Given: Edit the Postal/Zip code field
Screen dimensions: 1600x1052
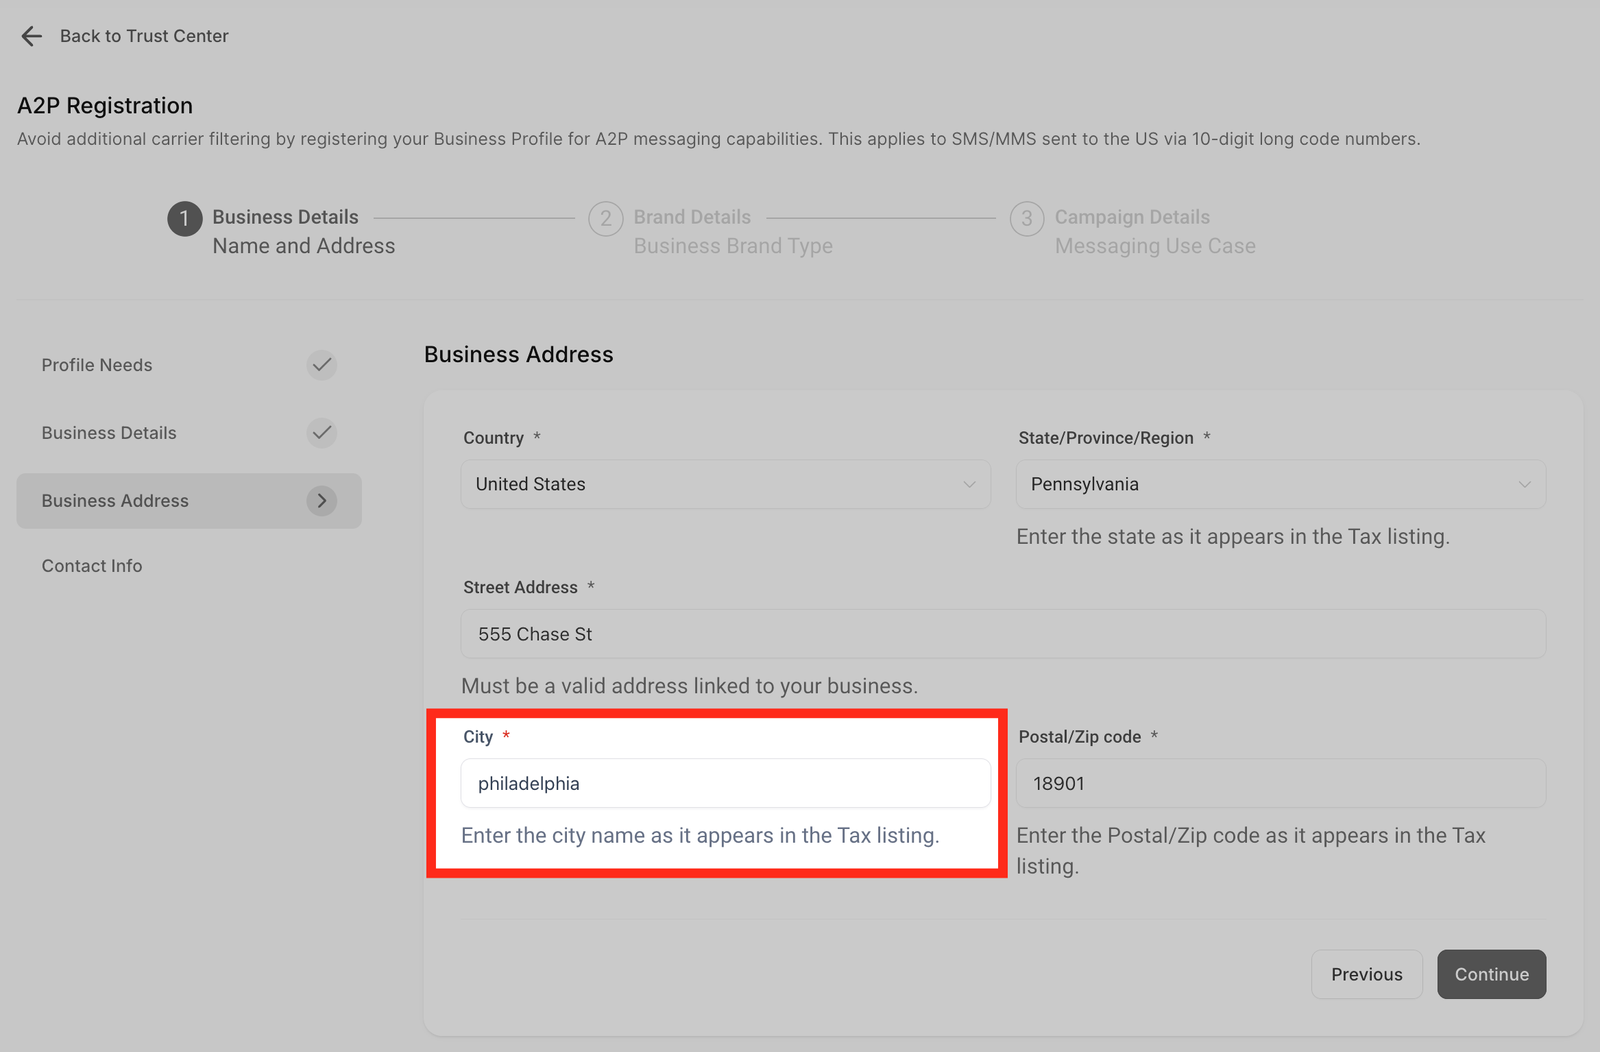Looking at the screenshot, I should 1280,784.
